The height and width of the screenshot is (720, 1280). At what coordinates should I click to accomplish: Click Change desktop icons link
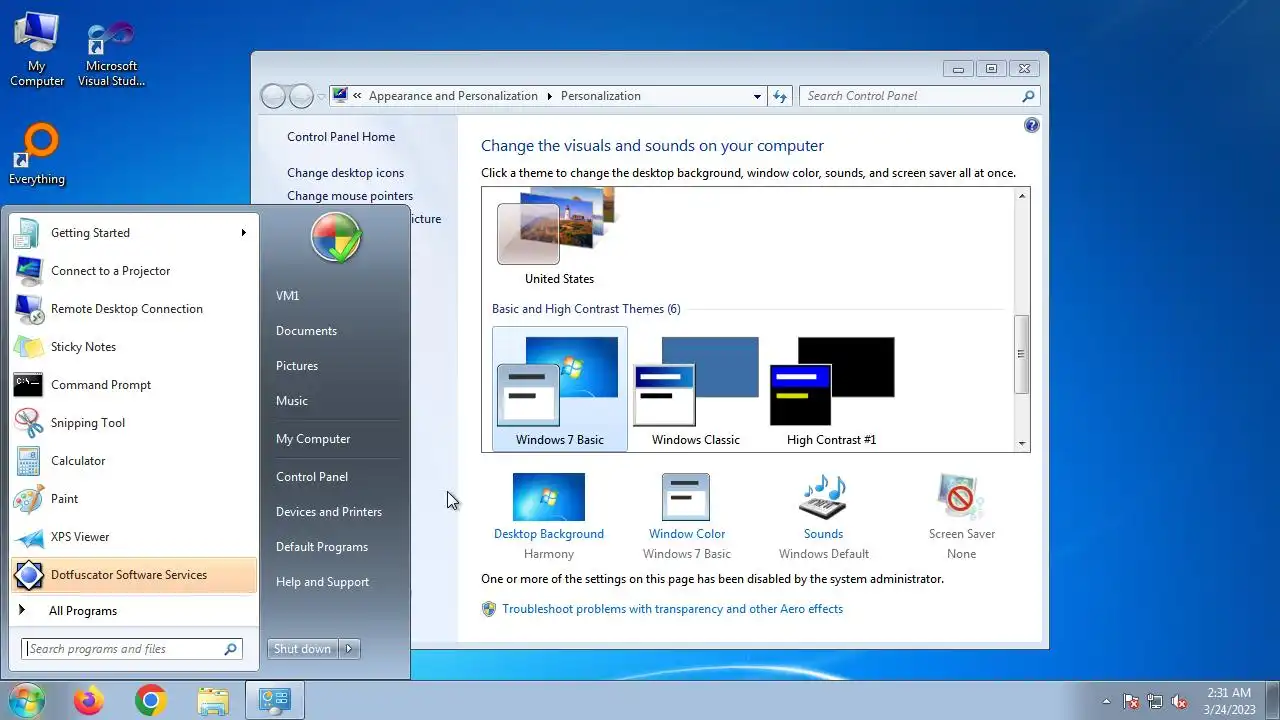point(346,173)
